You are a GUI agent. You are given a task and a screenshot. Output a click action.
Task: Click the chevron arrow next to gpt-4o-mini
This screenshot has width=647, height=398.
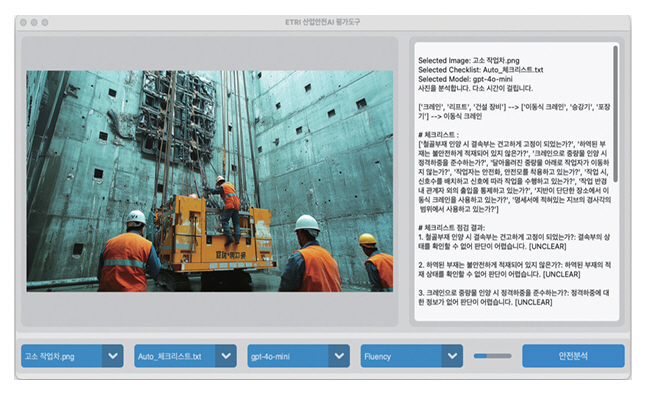coord(339,356)
